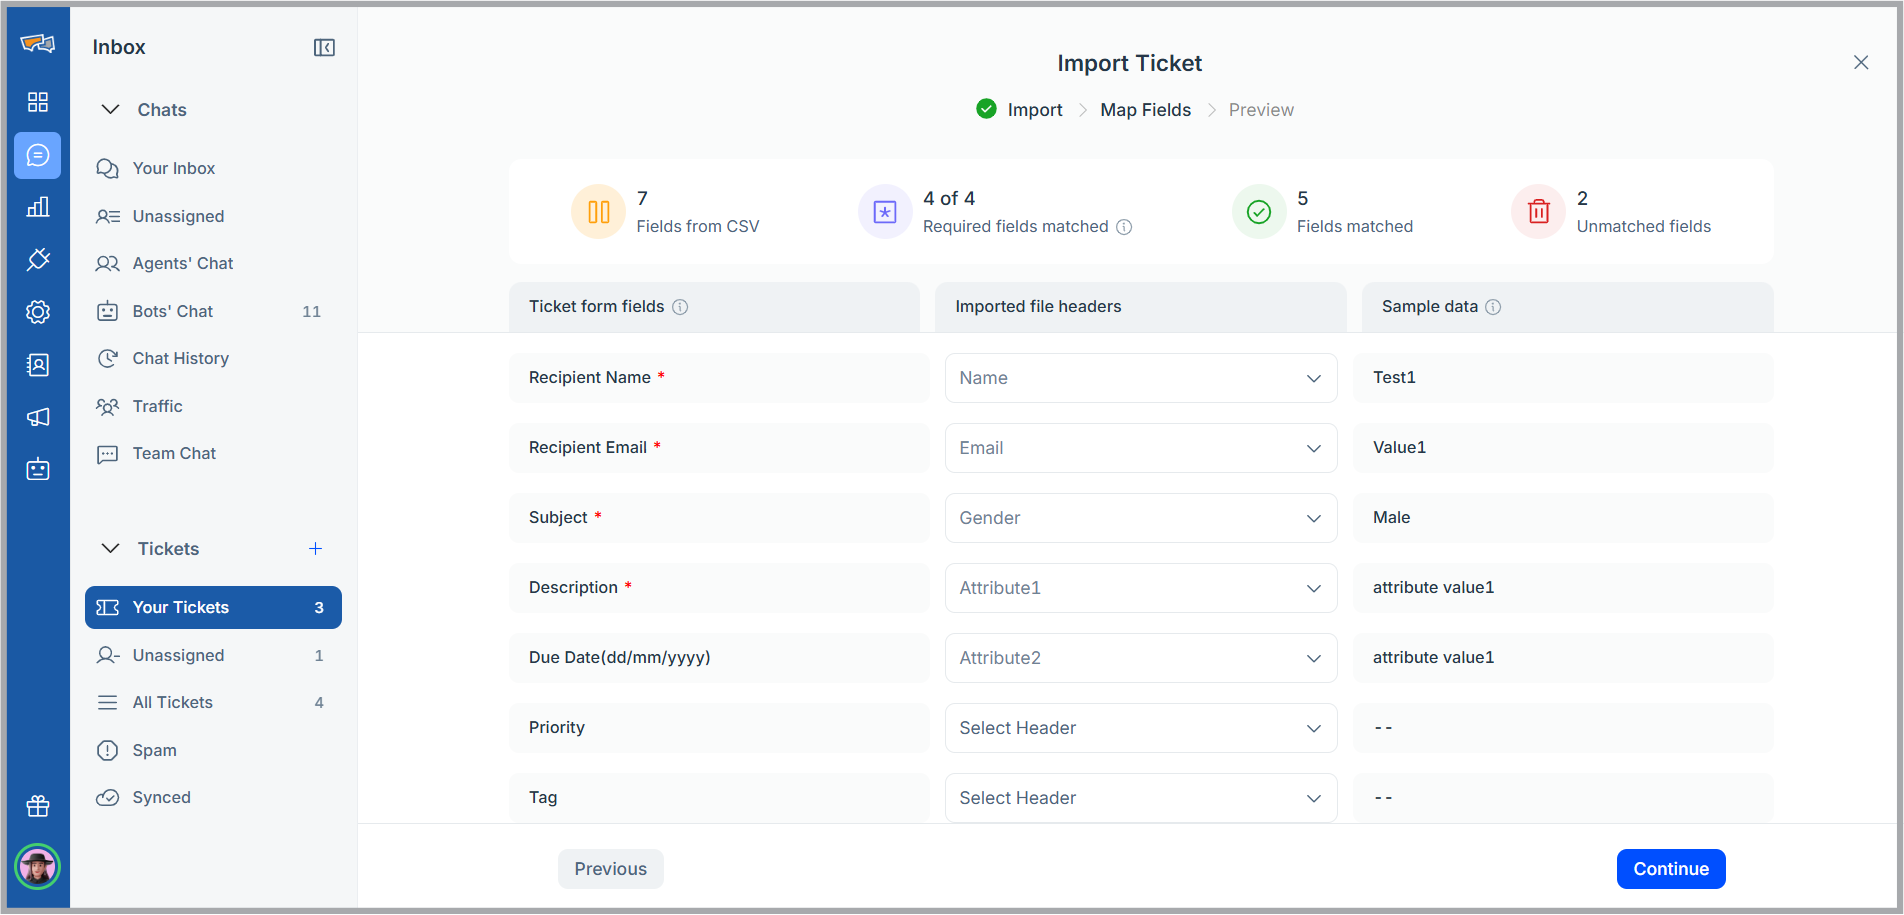Open the contacts icon in left rail
The width and height of the screenshot is (1904, 915).
pos(38,365)
